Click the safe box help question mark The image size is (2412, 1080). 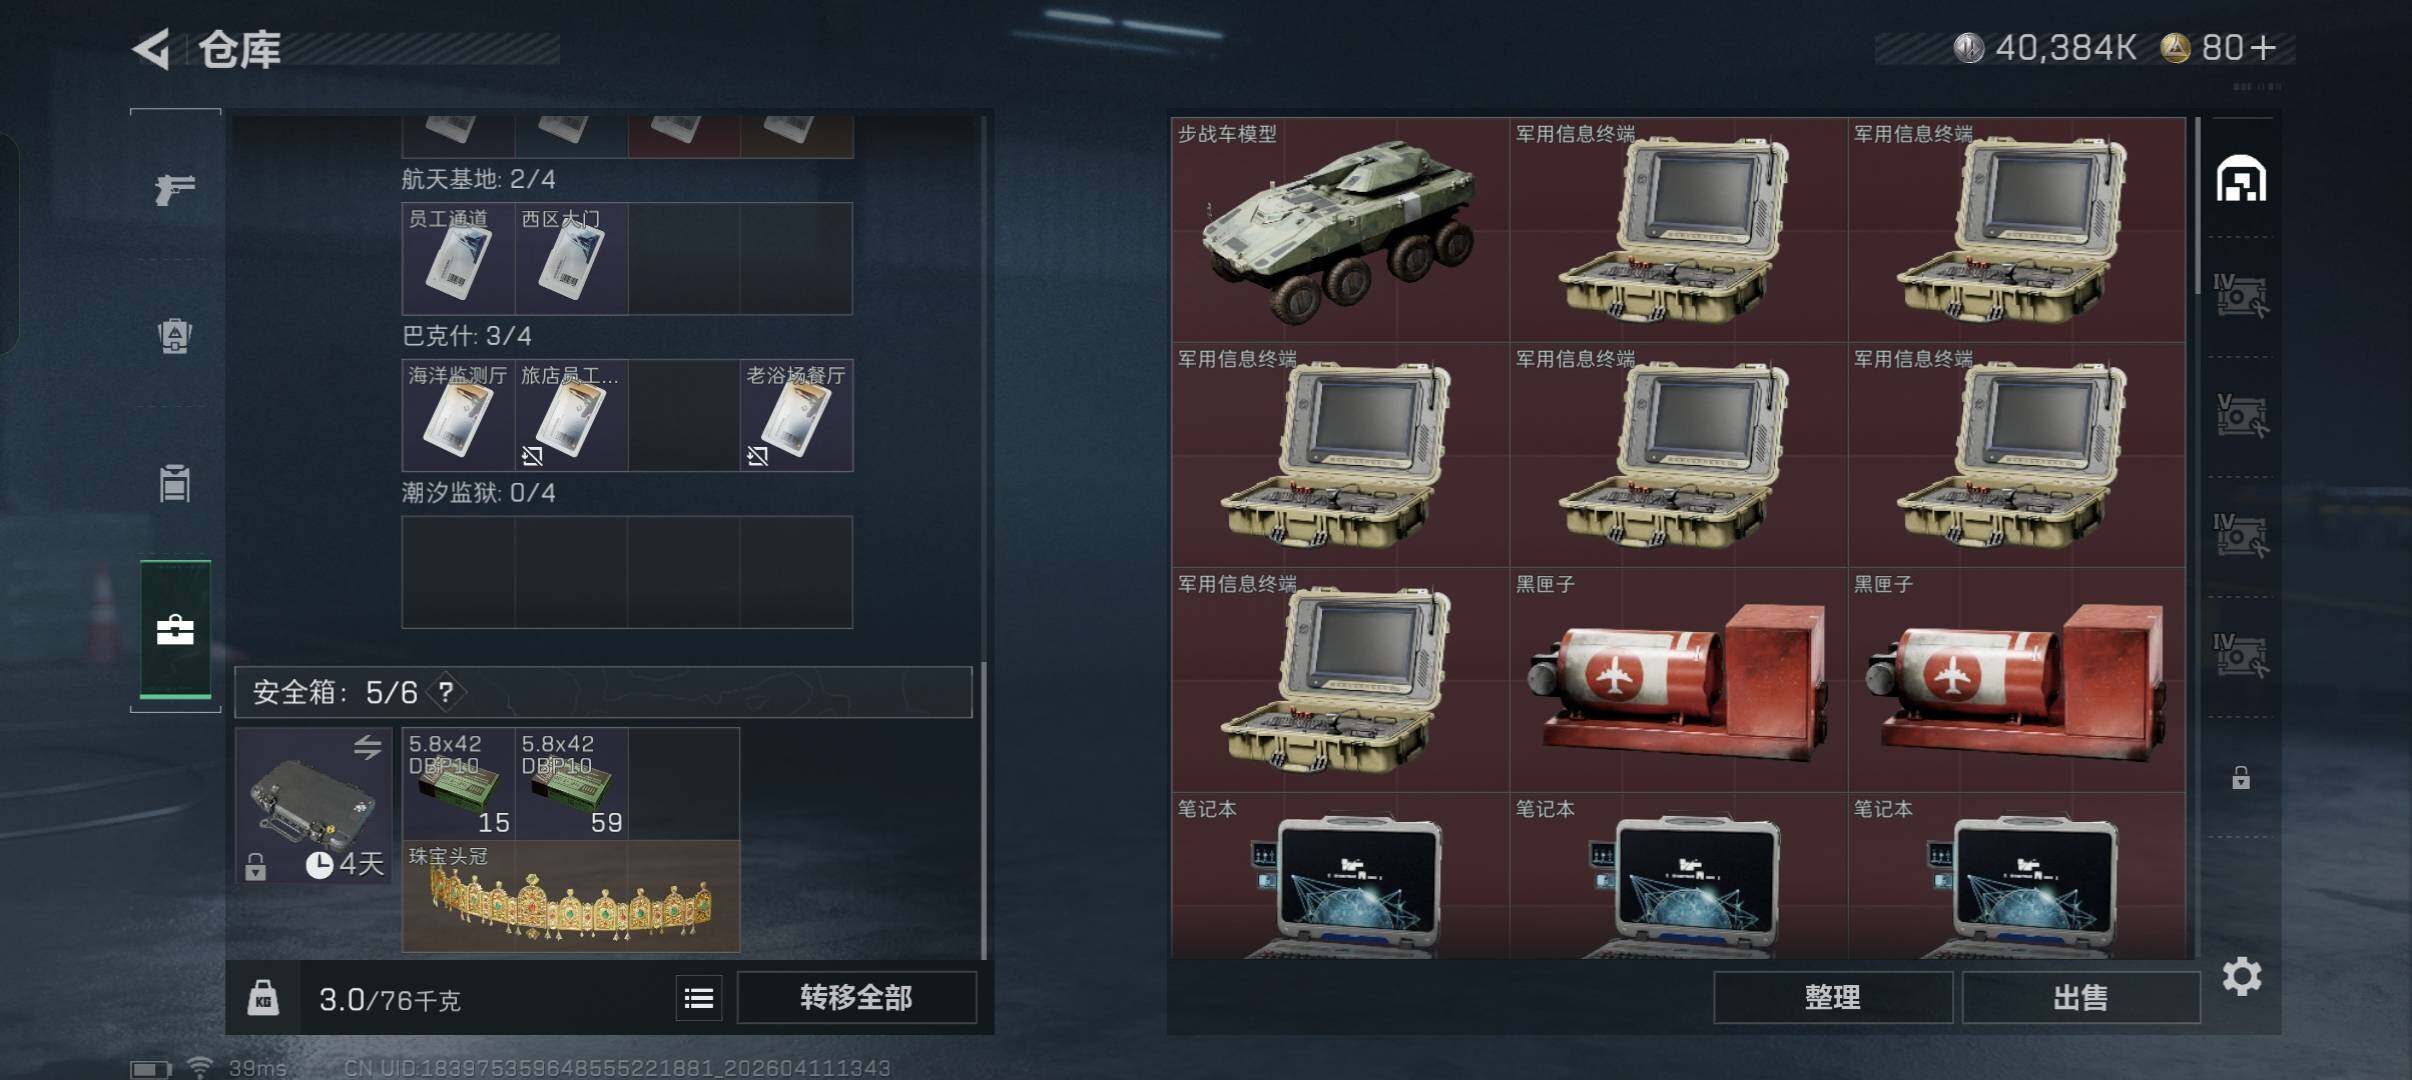click(446, 692)
